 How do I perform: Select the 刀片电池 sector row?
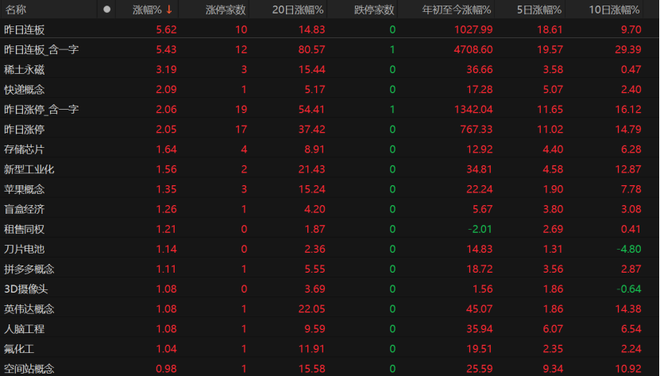(x=329, y=249)
